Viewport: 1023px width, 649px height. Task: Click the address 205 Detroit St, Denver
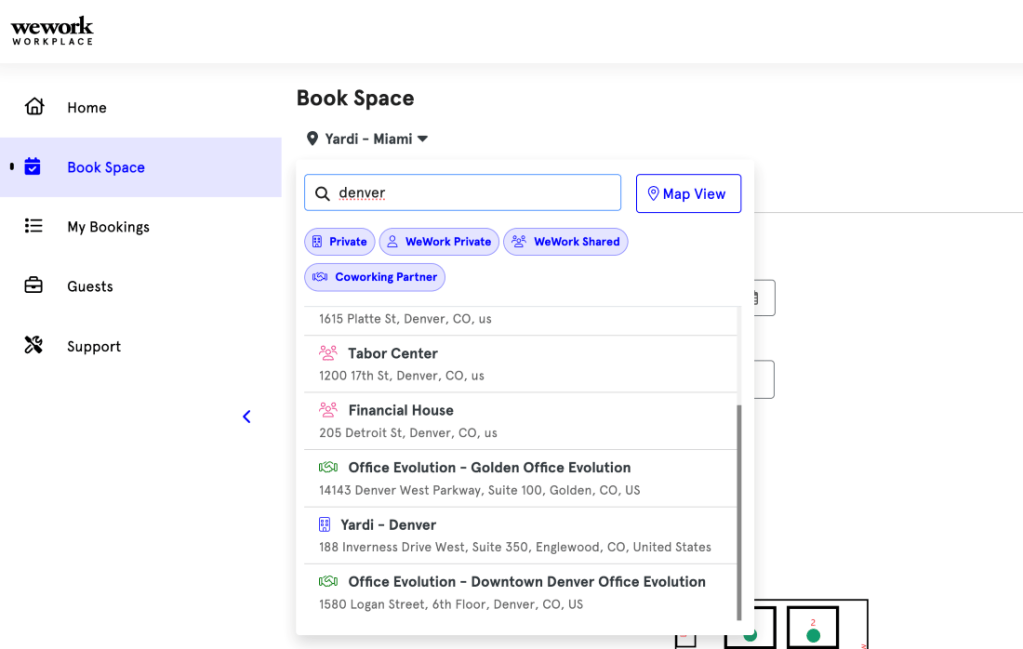tap(408, 433)
